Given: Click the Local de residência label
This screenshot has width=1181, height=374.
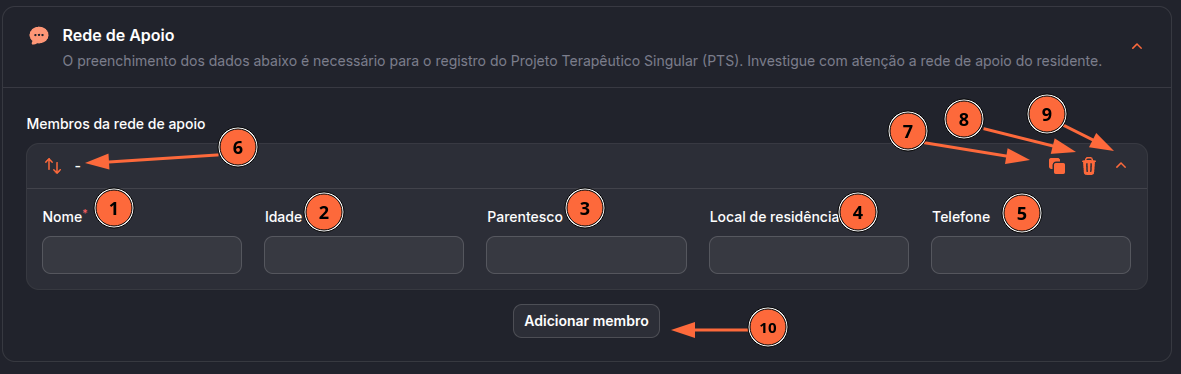Looking at the screenshot, I should coord(774,217).
